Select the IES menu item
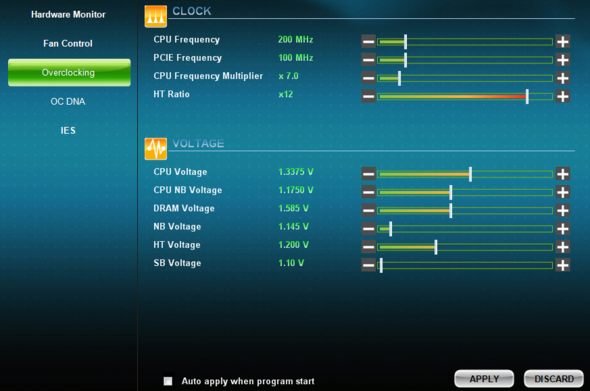Image resolution: width=590 pixels, height=391 pixels. [68, 131]
